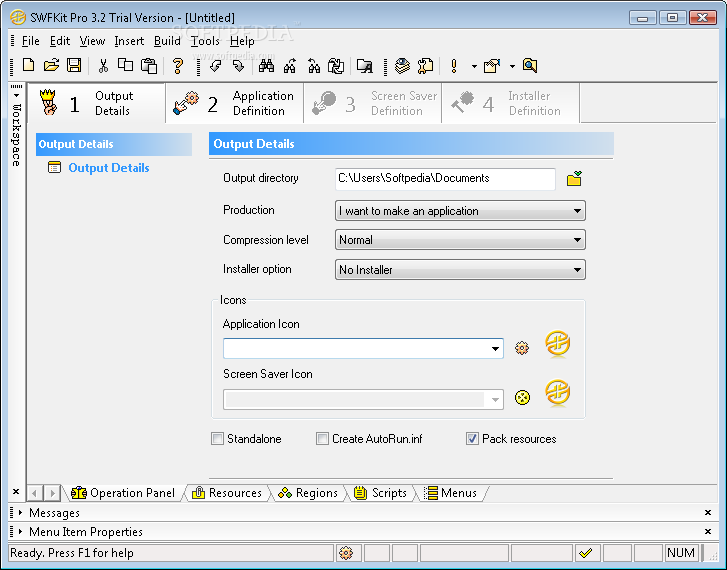The height and width of the screenshot is (570, 727).
Task: Switch to step 4 Installer Definition tab
Action: [510, 103]
